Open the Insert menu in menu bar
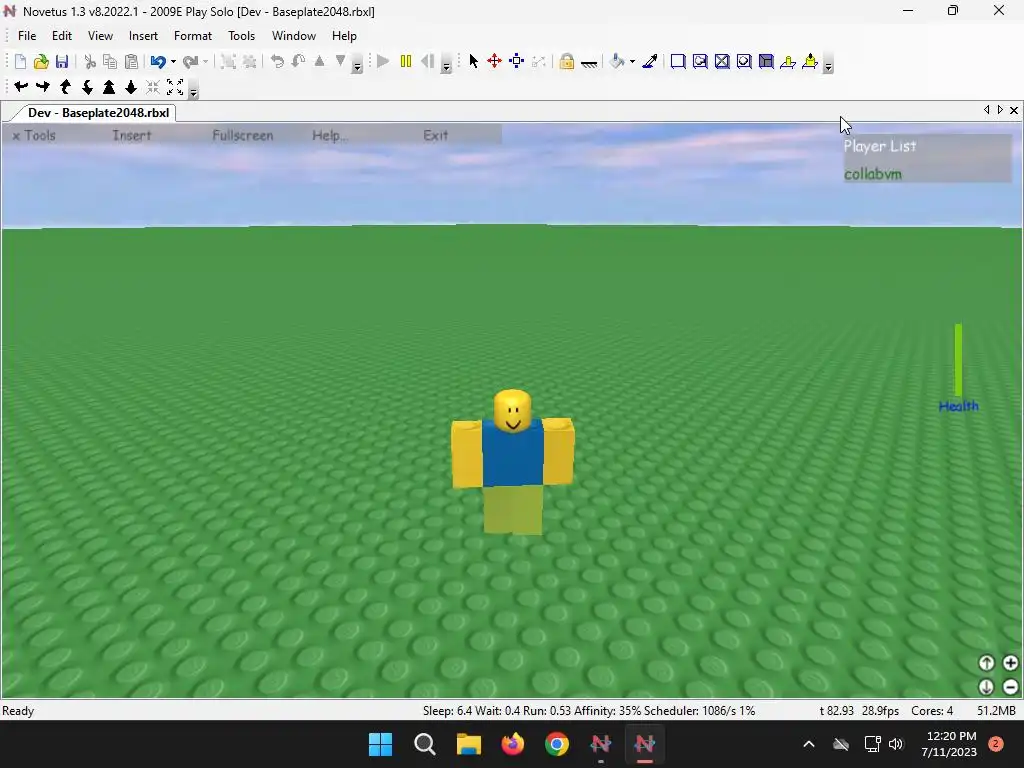1024x768 pixels. click(143, 36)
